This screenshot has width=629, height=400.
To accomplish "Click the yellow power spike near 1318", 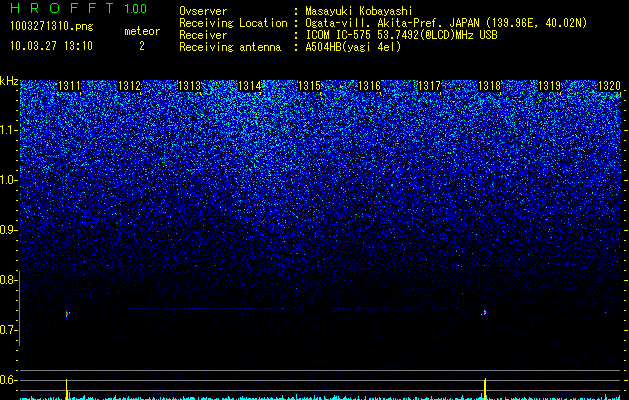I will [x=485, y=388].
